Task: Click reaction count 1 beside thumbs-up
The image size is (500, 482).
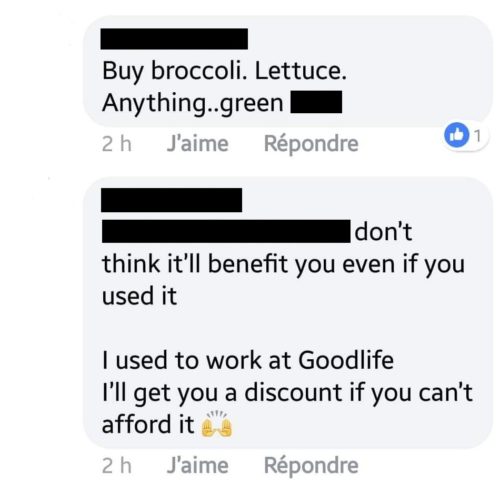Action: pyautogui.click(x=478, y=136)
